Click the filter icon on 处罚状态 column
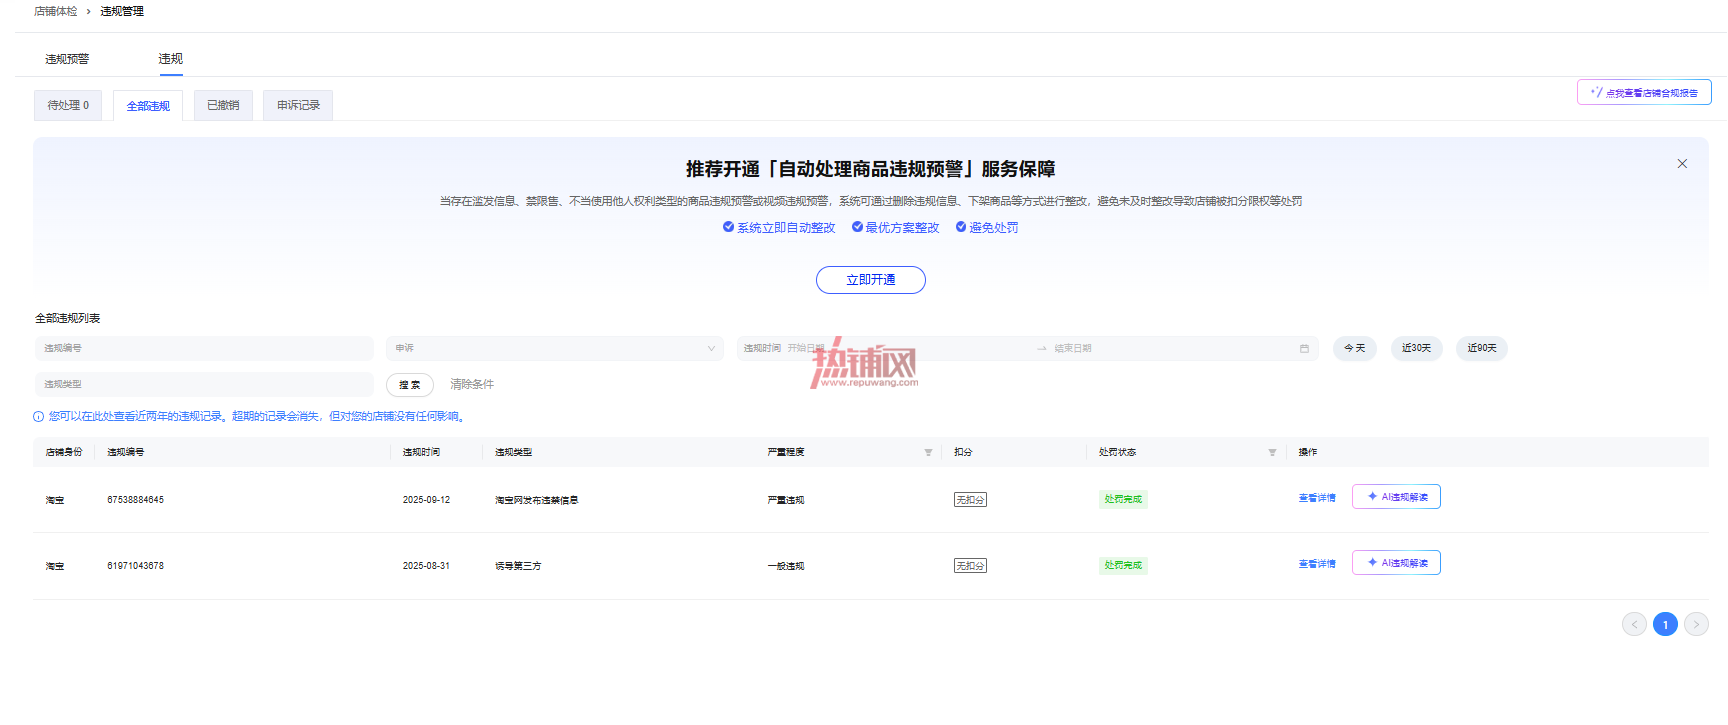 pos(1272,453)
